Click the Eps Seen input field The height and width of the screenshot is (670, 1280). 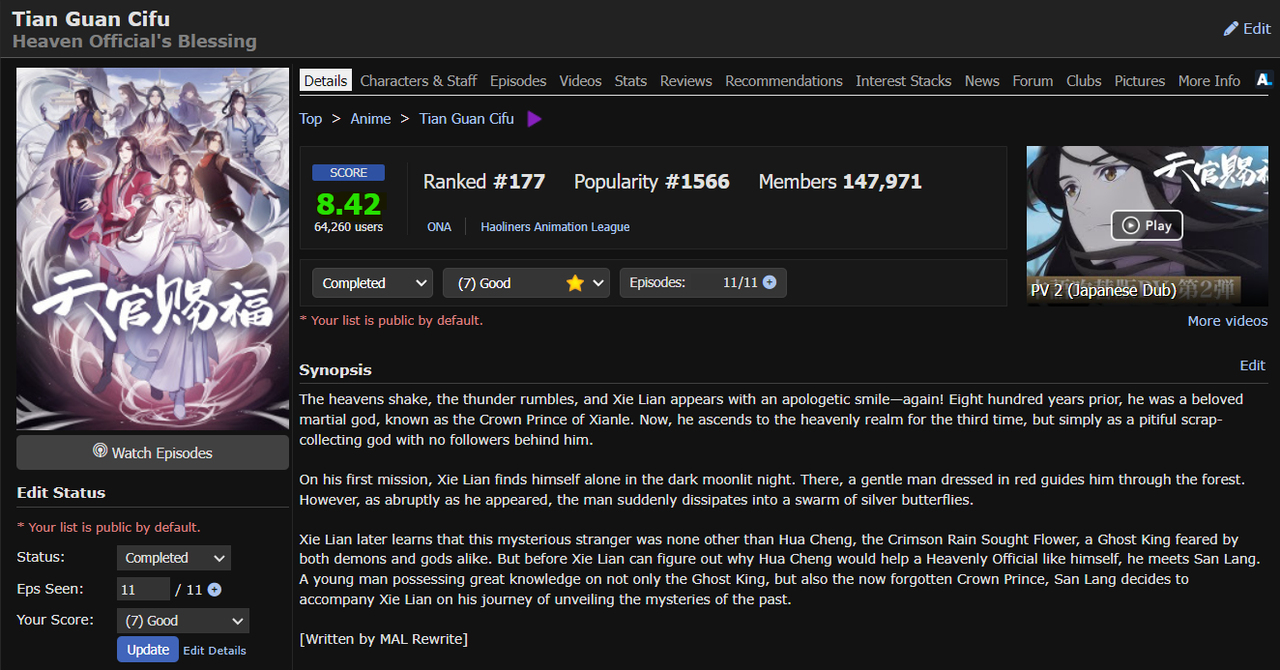pyautogui.click(x=143, y=590)
